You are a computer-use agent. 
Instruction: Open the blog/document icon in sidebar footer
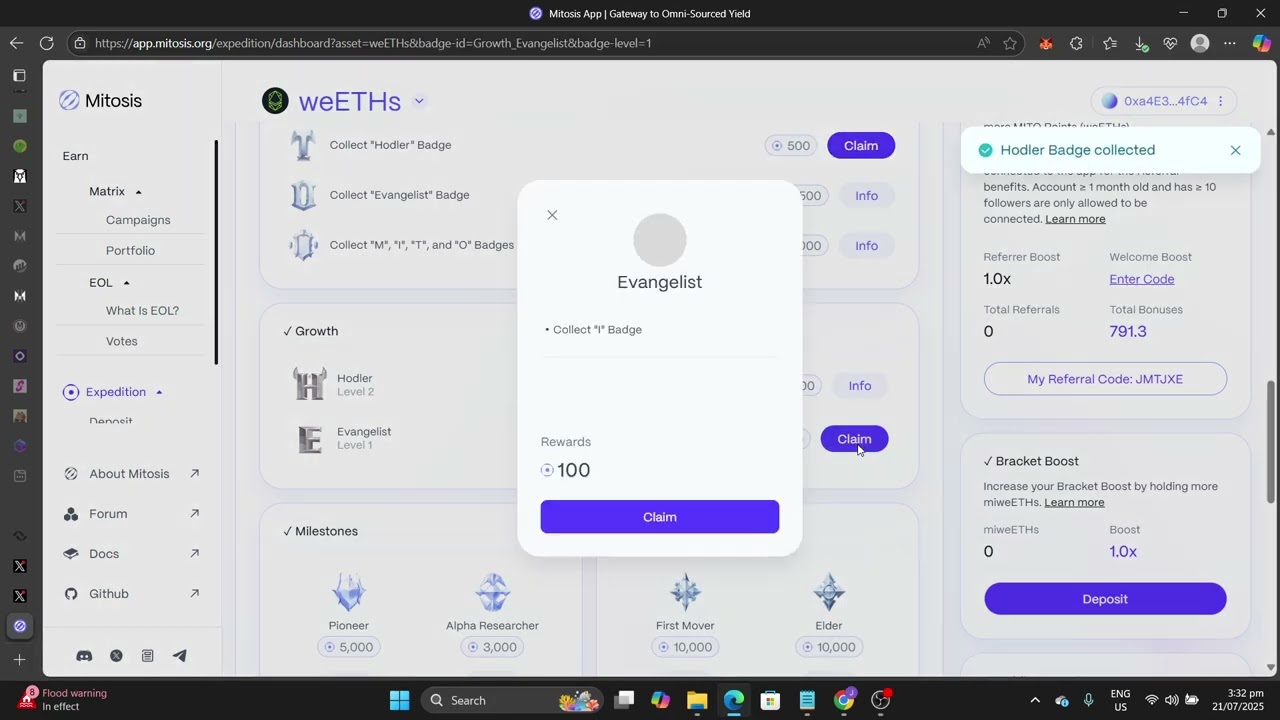coord(147,656)
